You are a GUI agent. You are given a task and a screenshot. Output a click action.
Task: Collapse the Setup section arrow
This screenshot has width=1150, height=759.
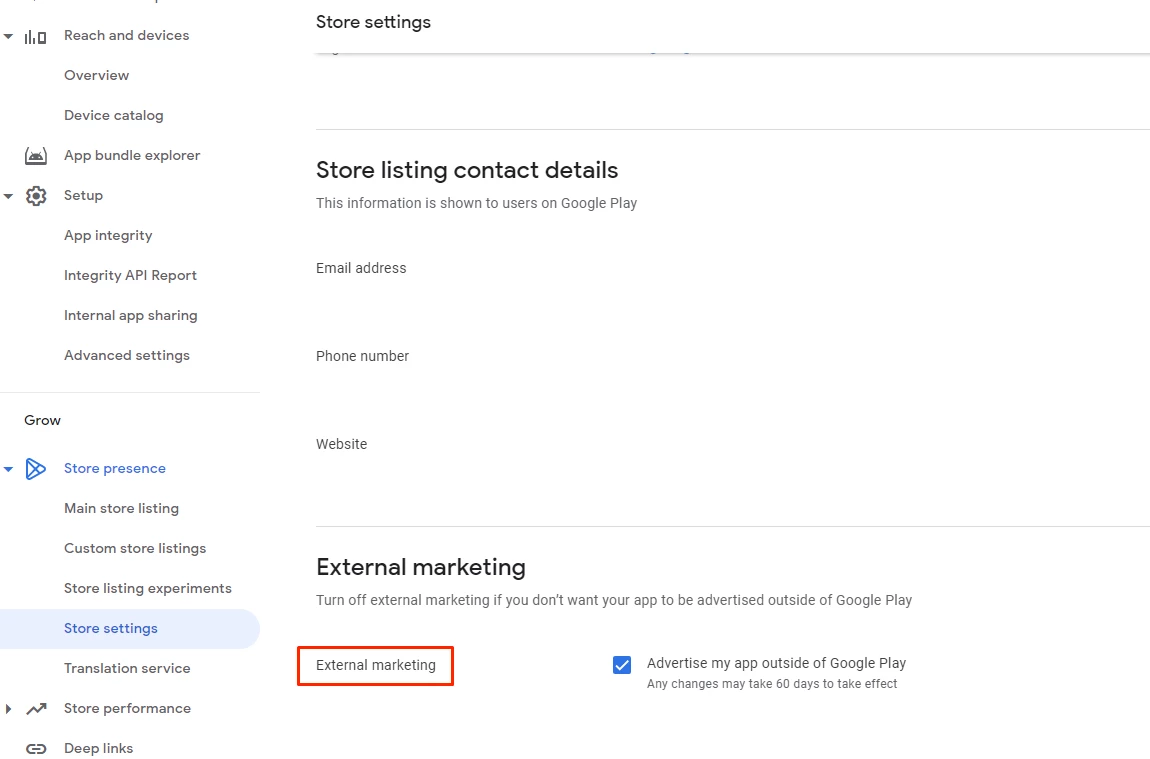click(x=8, y=196)
